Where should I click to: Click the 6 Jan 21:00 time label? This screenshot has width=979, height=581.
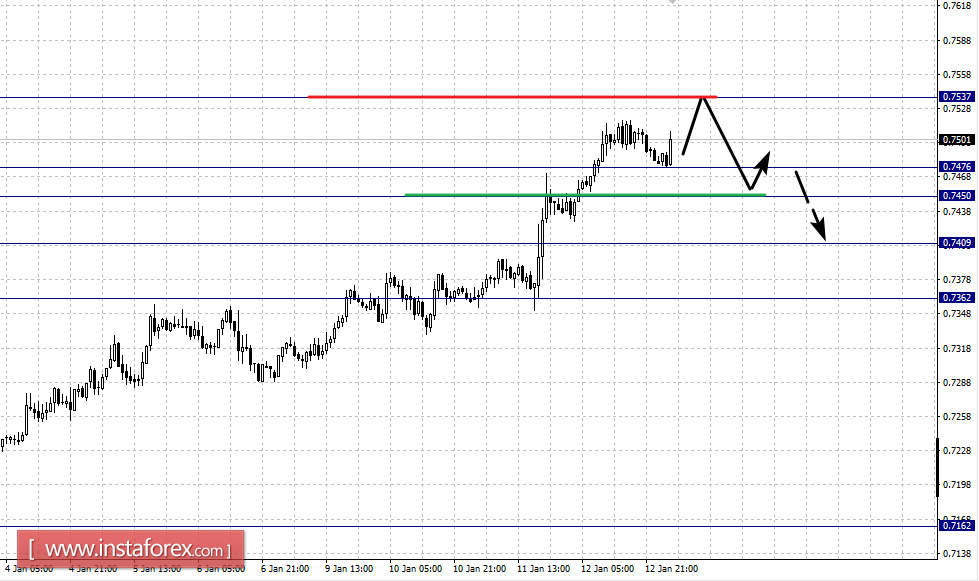[285, 569]
